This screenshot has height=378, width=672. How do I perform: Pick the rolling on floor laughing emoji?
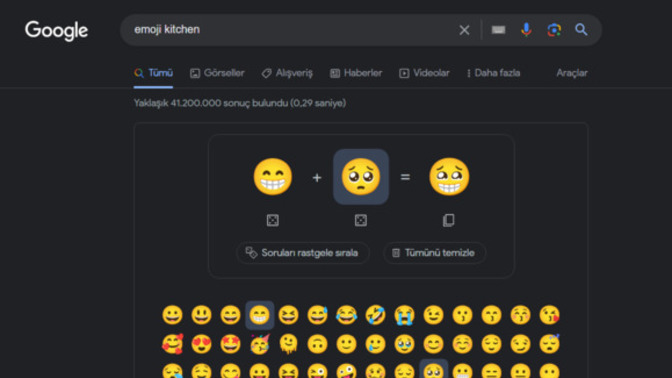point(375,315)
